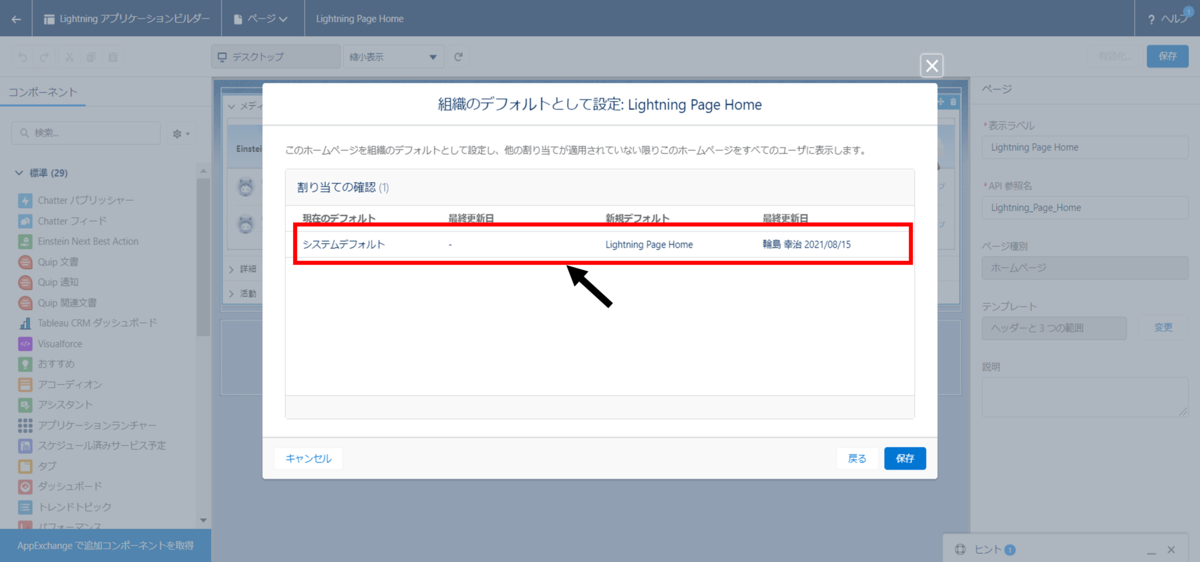
Task: Click the 戻る button in the dialog
Action: click(x=857, y=458)
